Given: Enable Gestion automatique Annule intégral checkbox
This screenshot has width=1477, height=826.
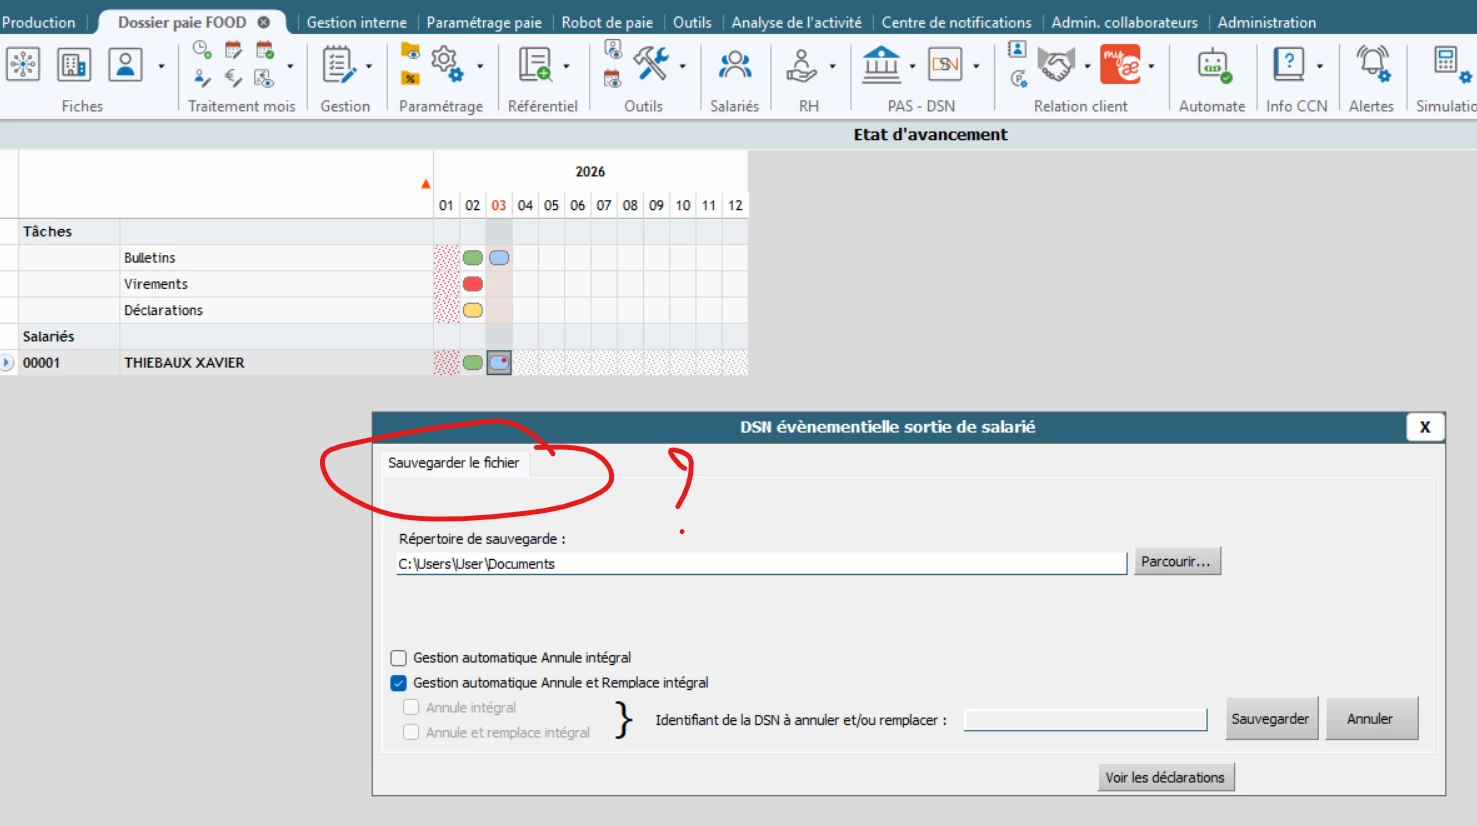Looking at the screenshot, I should 399,658.
